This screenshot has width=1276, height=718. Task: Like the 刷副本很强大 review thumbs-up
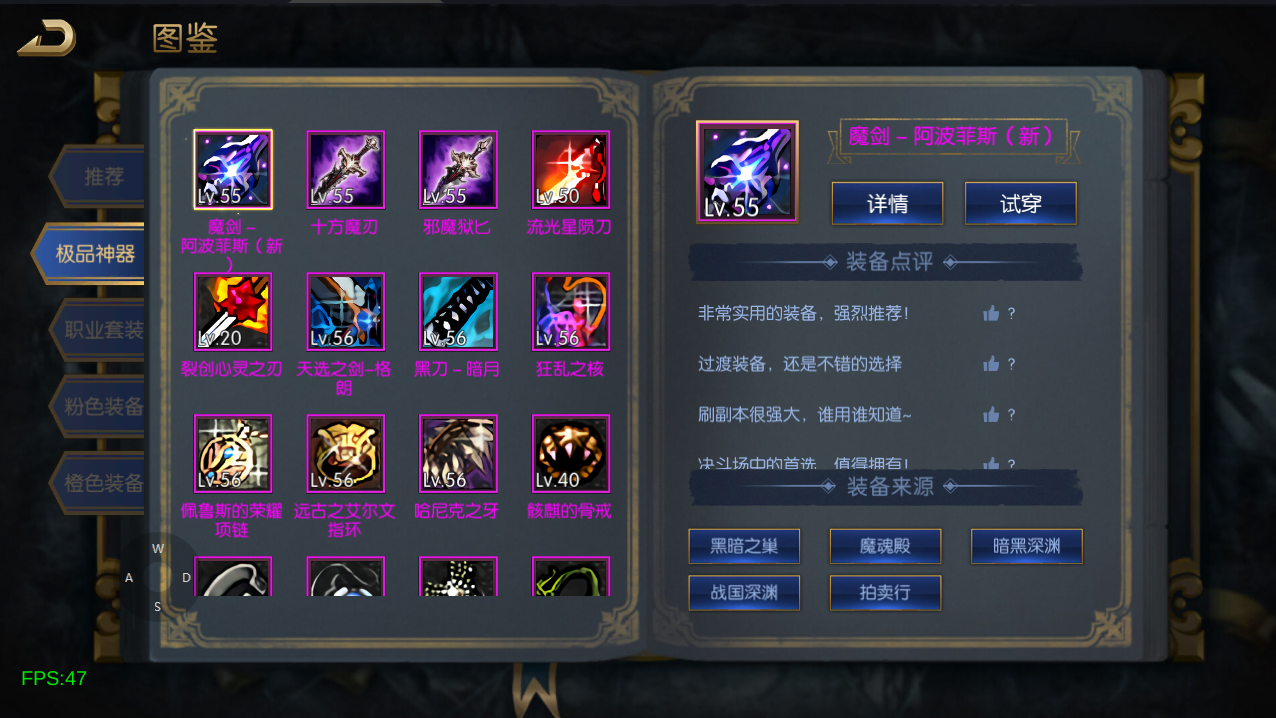991,414
